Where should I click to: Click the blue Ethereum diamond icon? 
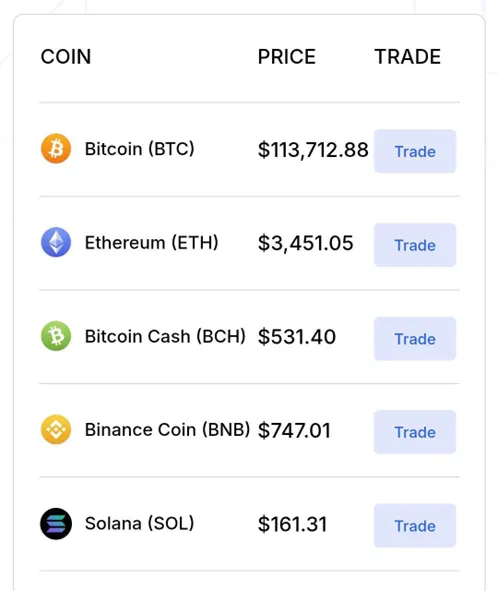coord(56,242)
